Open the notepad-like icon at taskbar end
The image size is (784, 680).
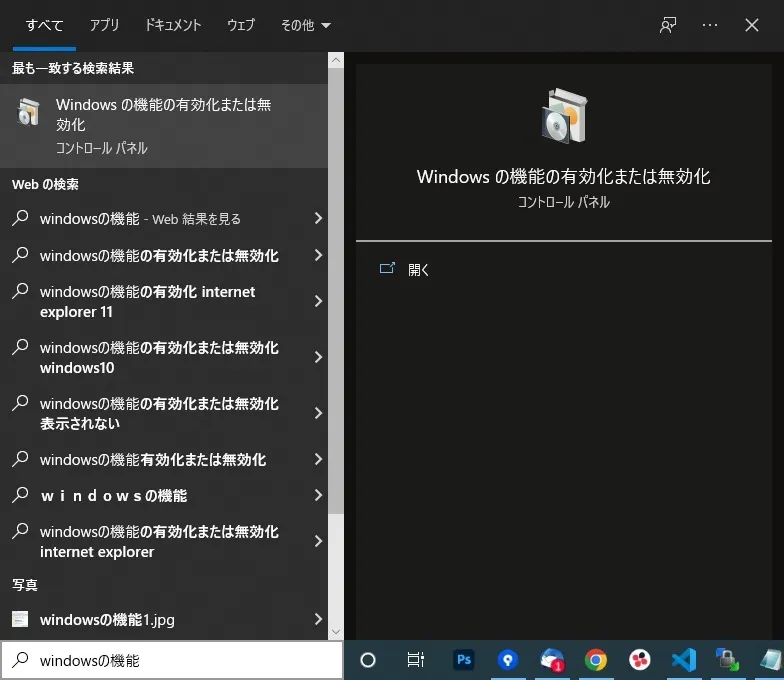772,660
